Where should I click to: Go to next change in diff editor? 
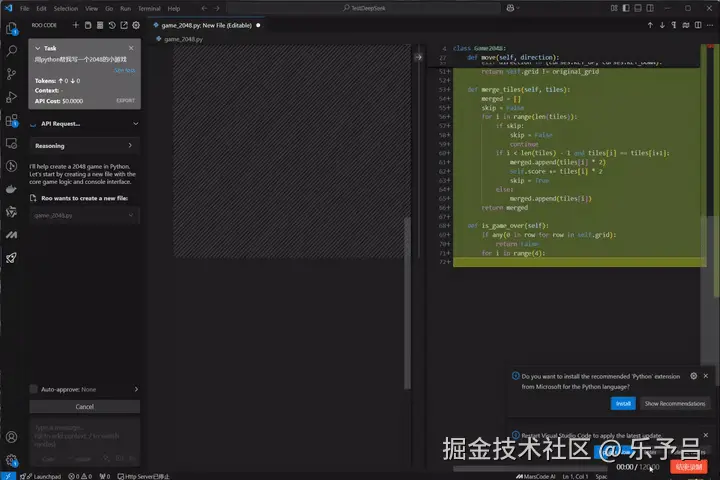(662, 25)
